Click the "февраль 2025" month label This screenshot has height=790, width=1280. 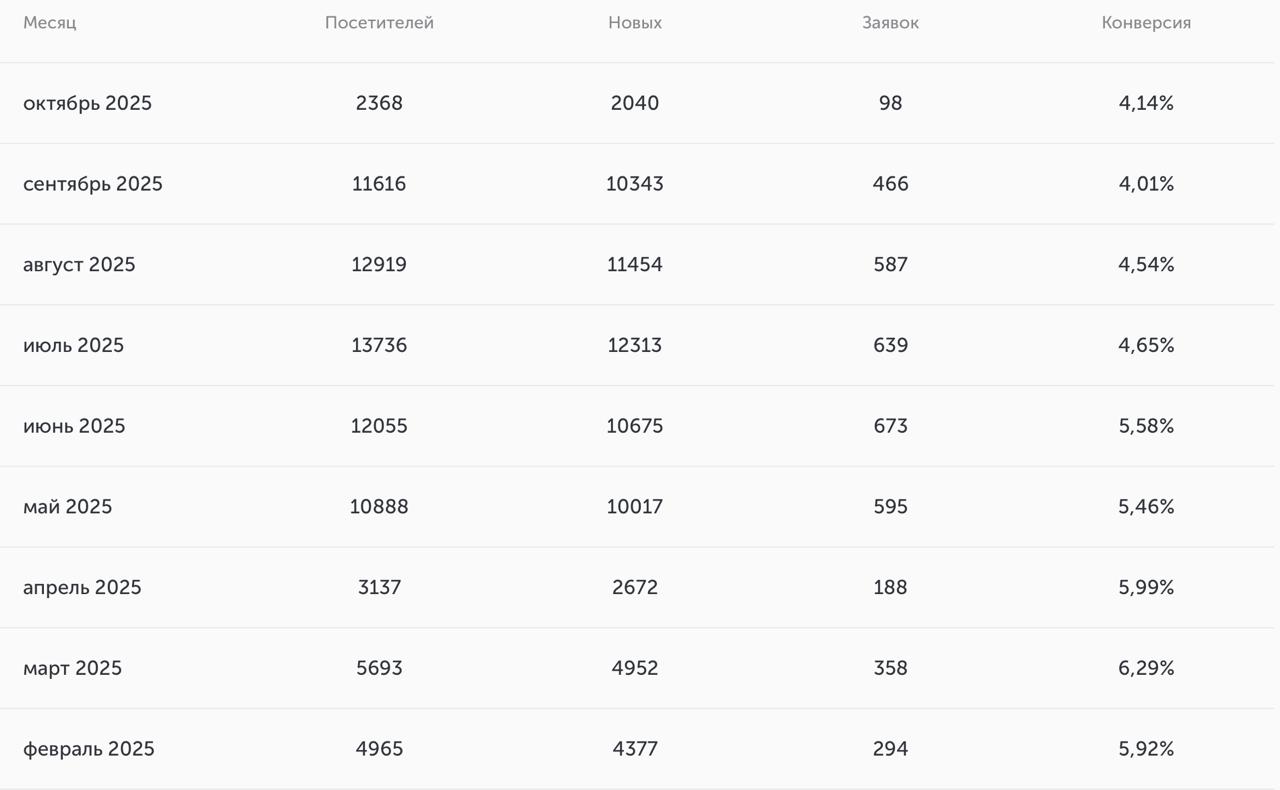tap(89, 749)
